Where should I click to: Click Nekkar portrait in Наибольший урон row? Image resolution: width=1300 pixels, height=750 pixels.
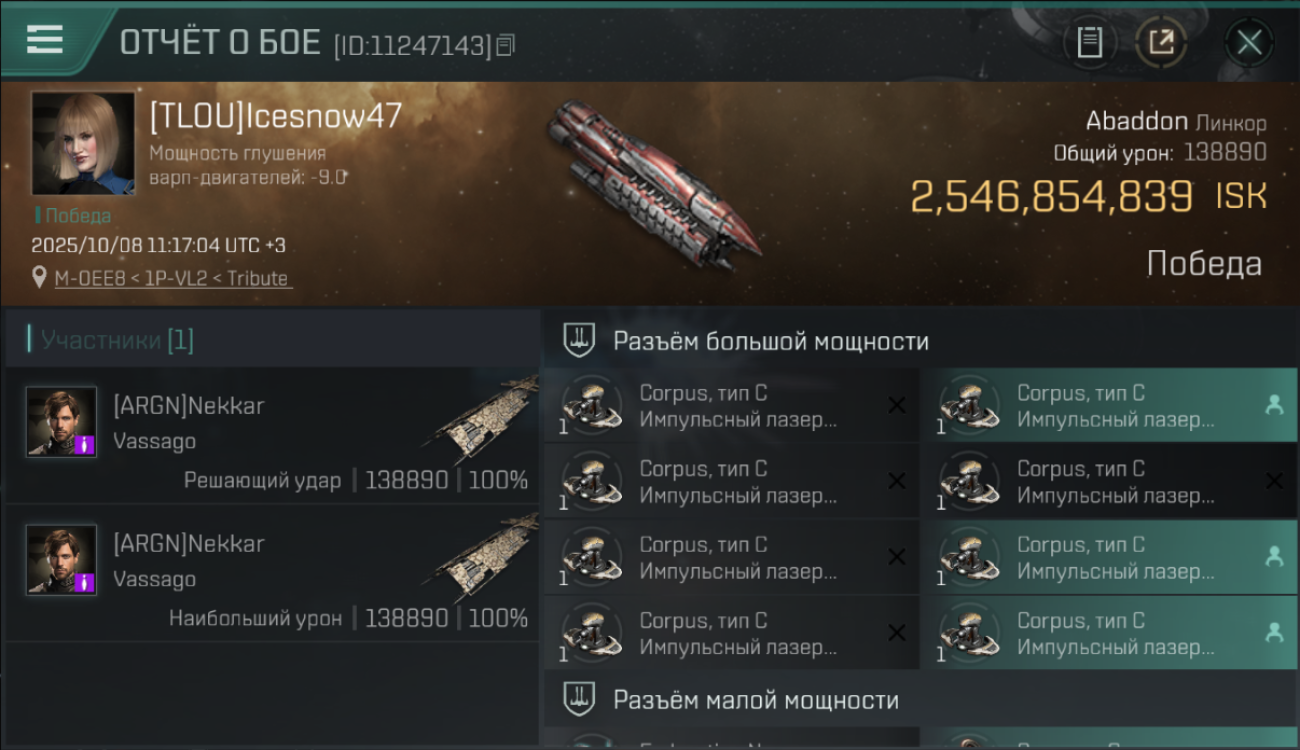(61, 559)
